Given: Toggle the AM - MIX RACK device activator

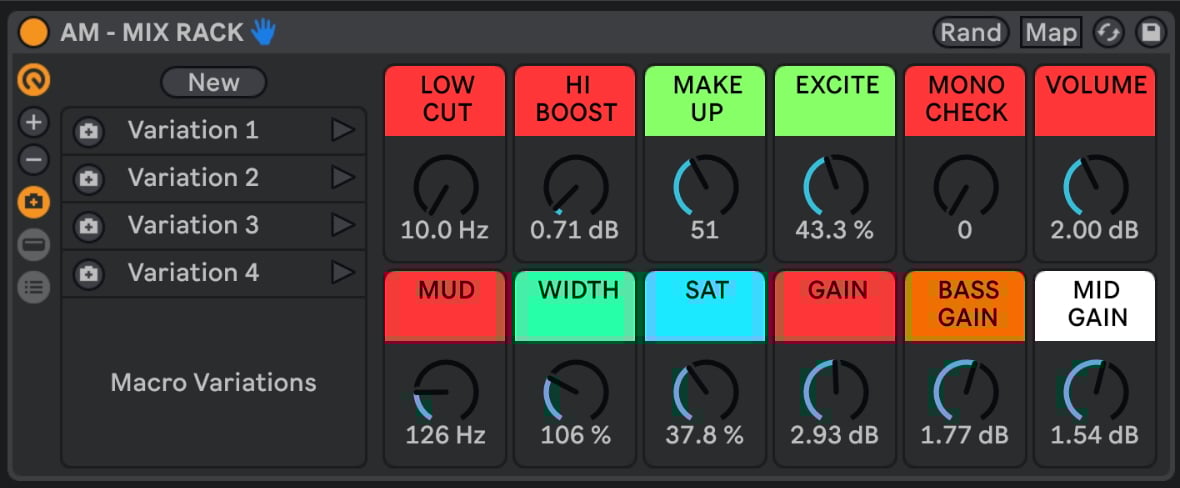Looking at the screenshot, I should (33, 32).
